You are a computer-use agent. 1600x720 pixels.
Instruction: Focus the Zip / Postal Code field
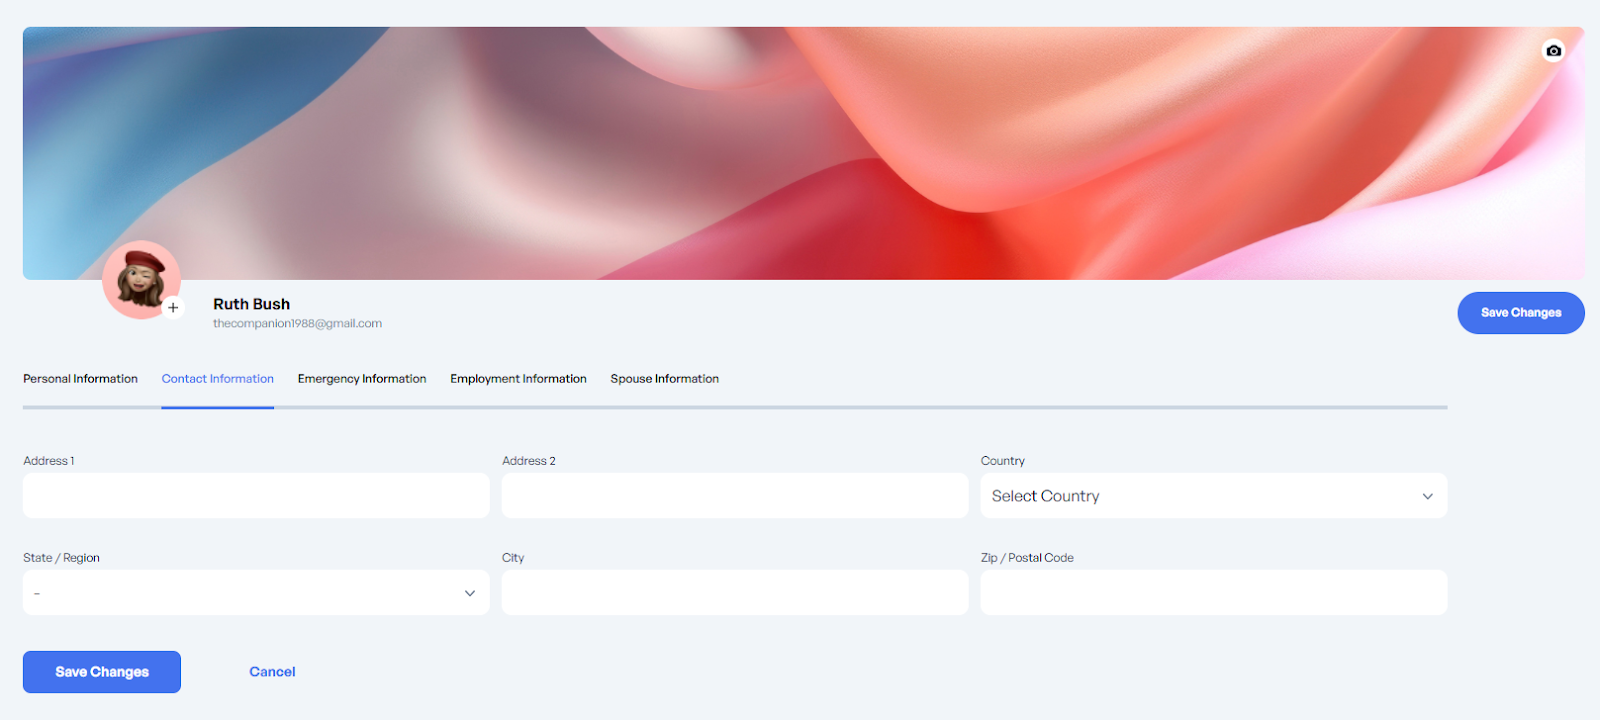[1213, 593]
